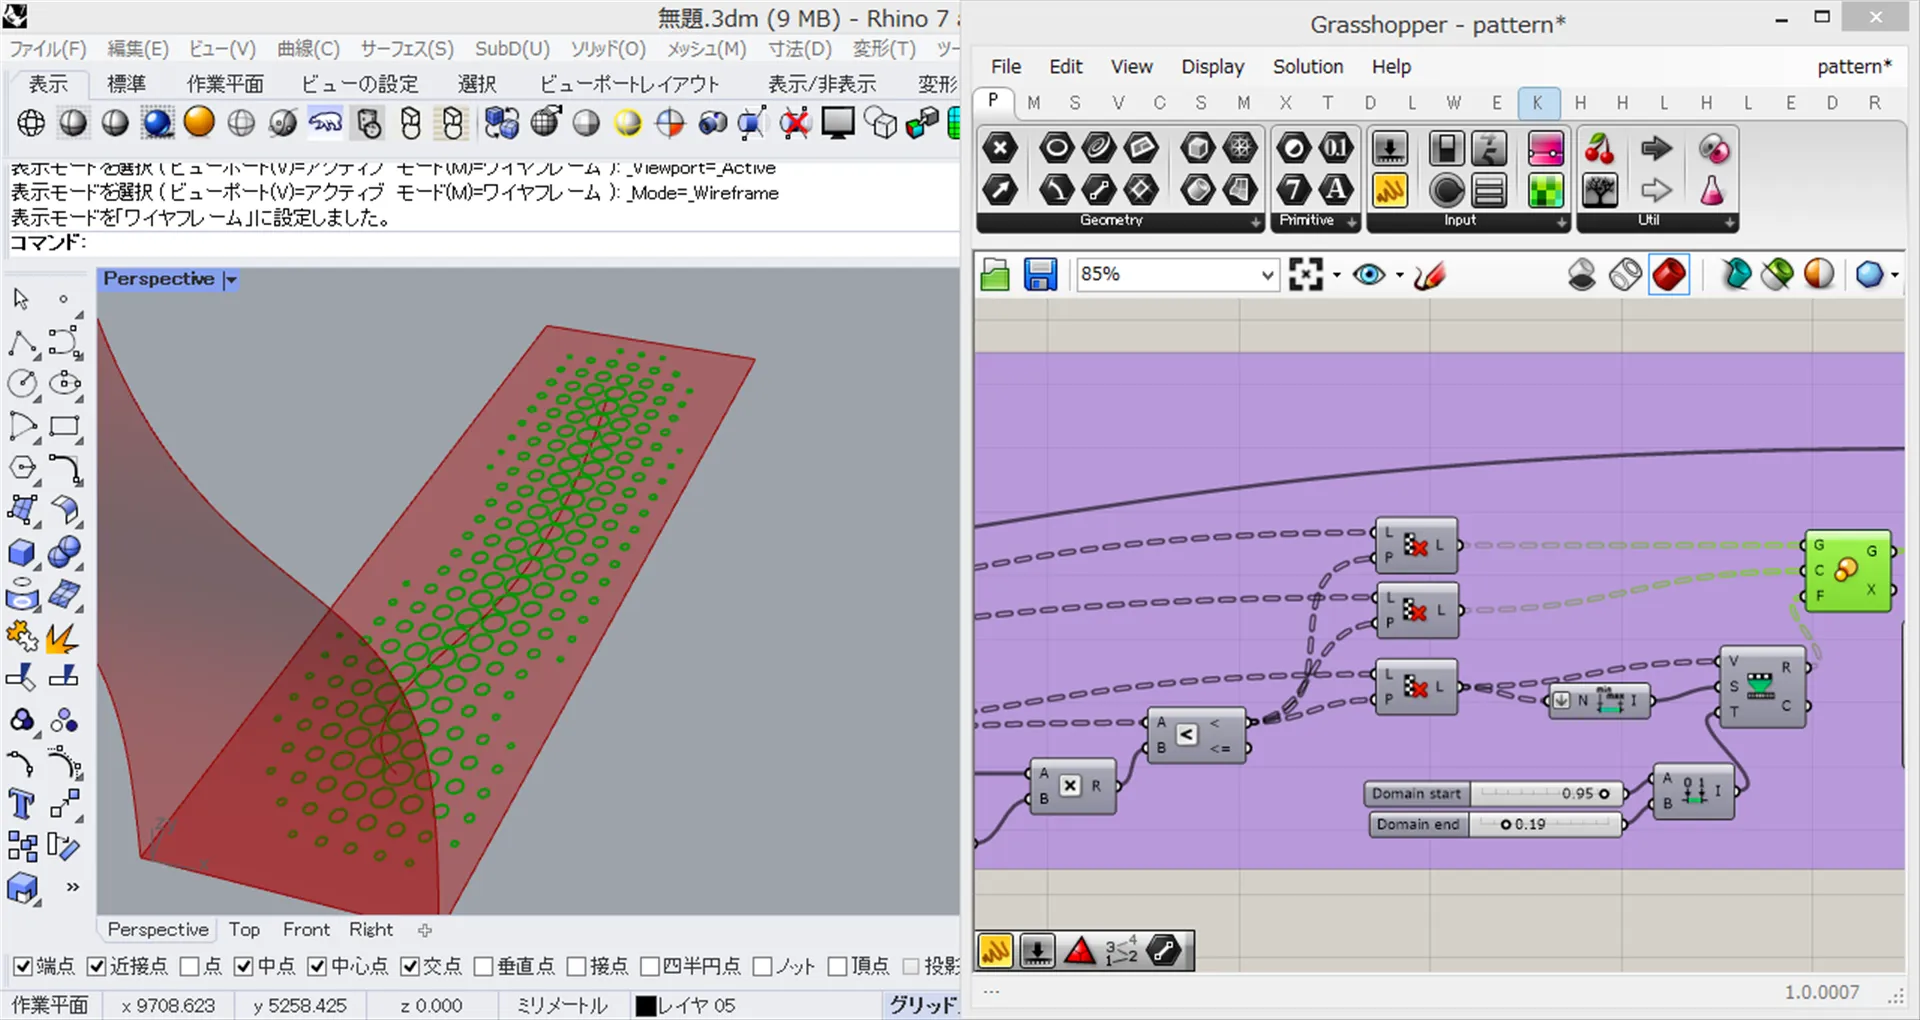This screenshot has width=1920, height=1020.
Task: Select the Polyline tool in Rhino sidebar
Action: coord(22,343)
